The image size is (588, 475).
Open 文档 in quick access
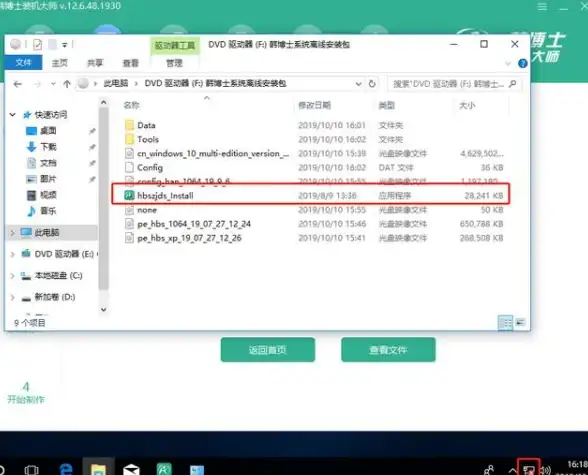pos(48,163)
